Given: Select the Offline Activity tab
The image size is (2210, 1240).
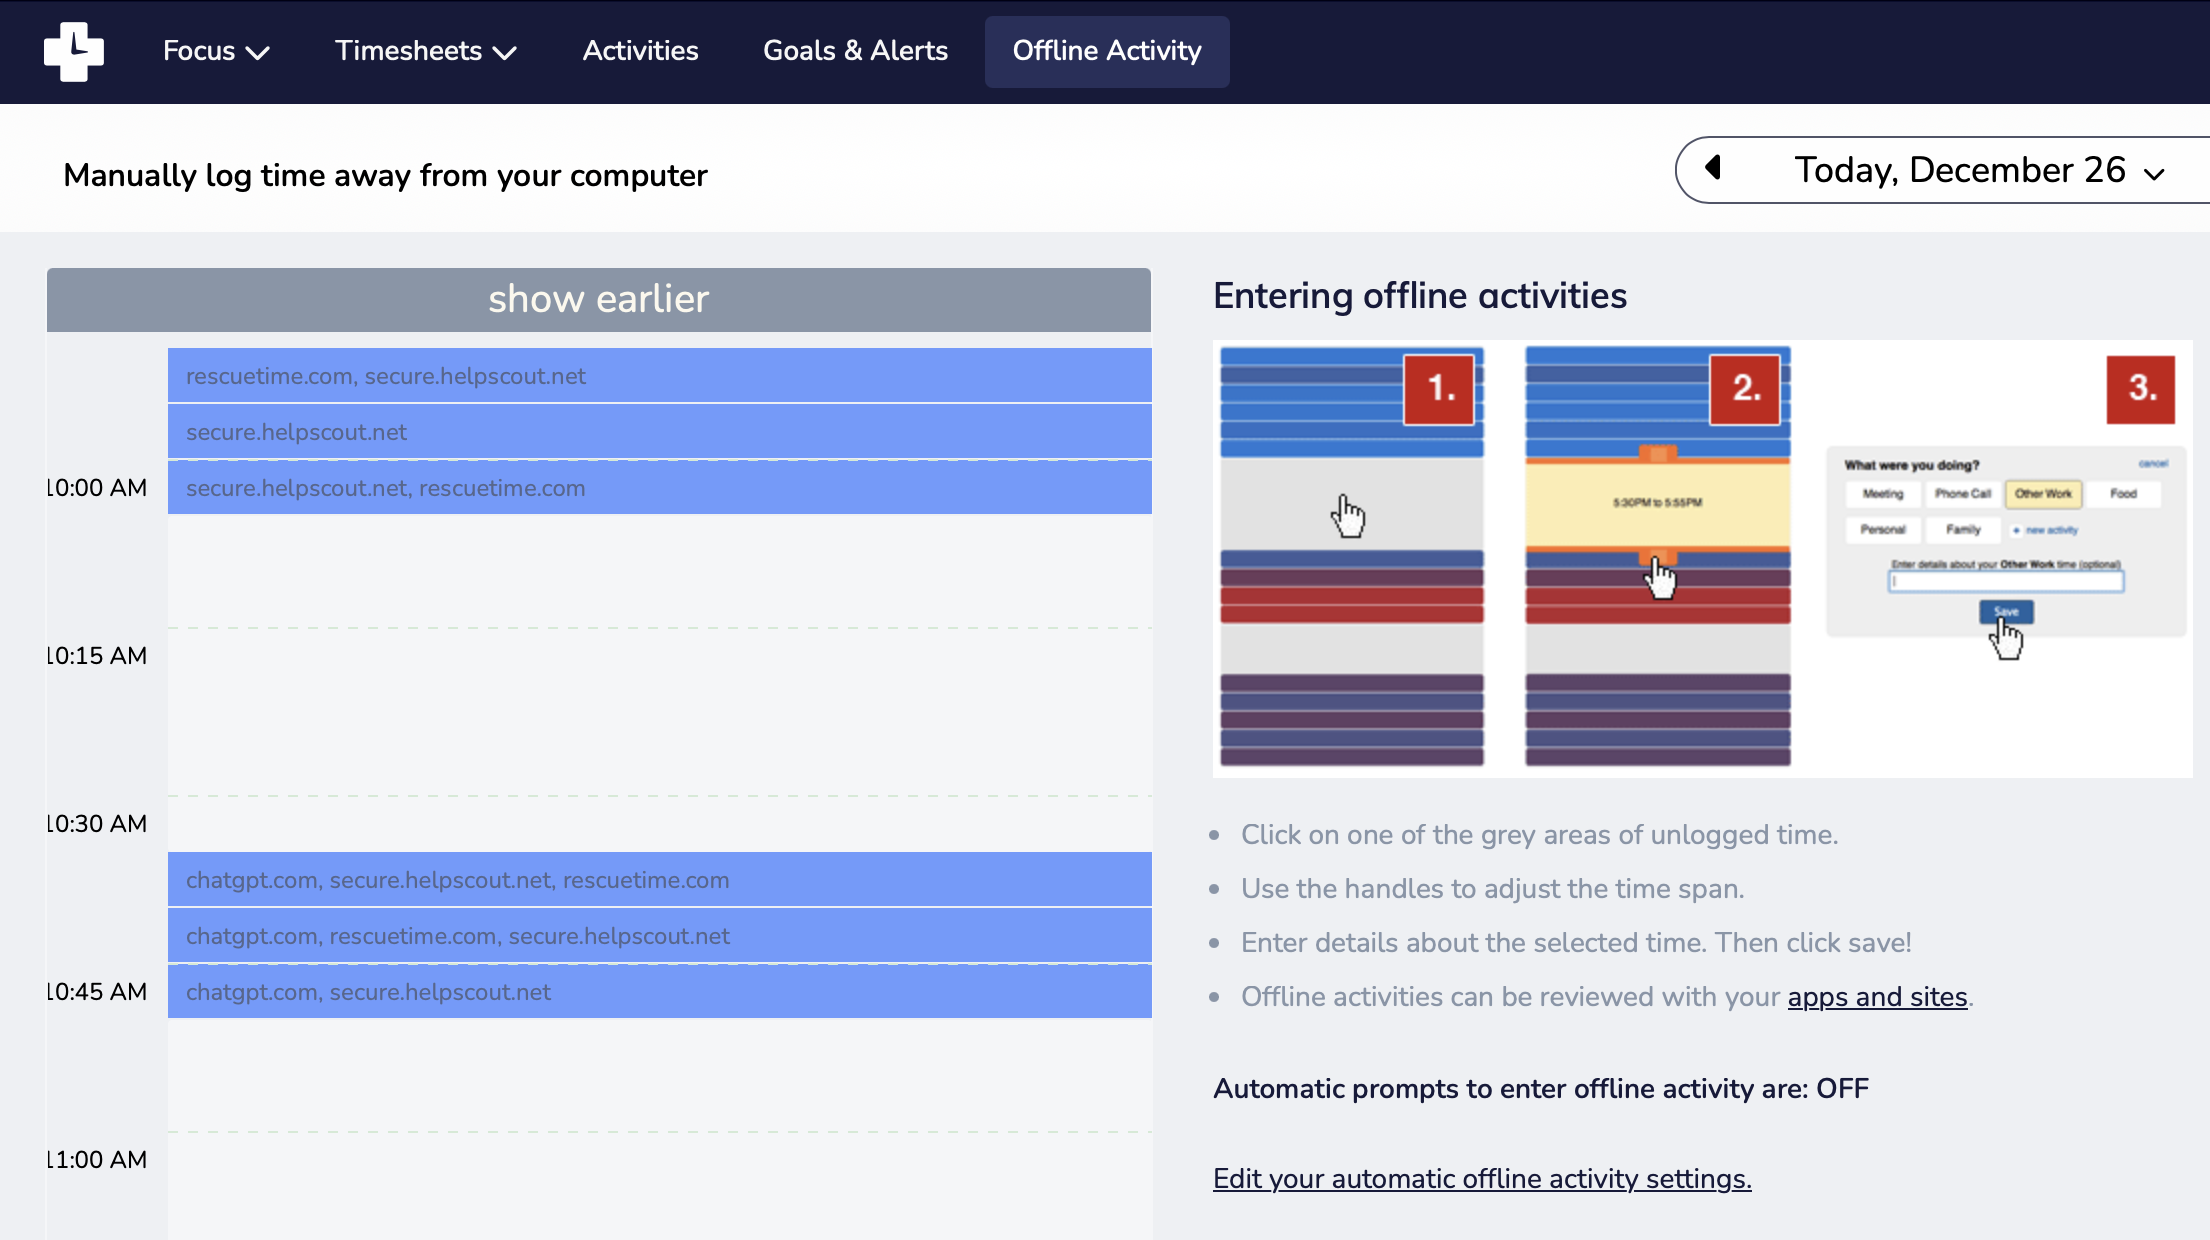Looking at the screenshot, I should pos(1106,51).
